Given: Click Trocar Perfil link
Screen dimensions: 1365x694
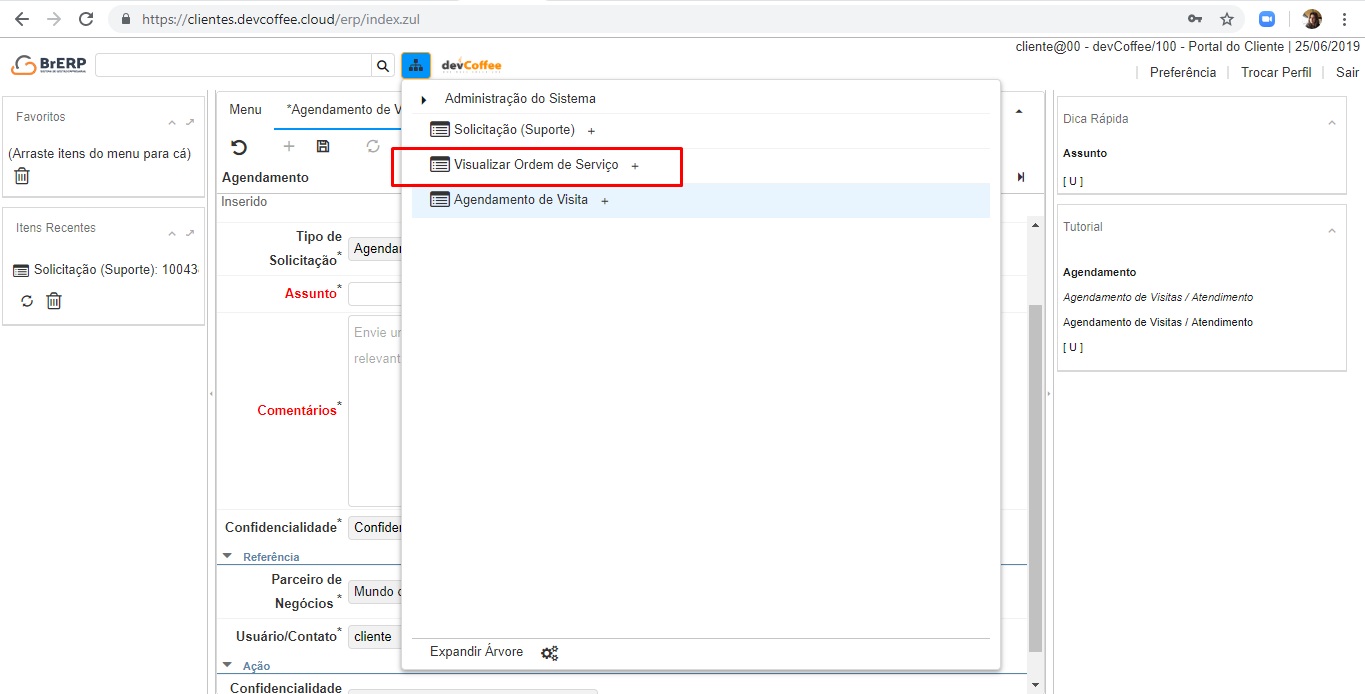Looking at the screenshot, I should 1275,72.
